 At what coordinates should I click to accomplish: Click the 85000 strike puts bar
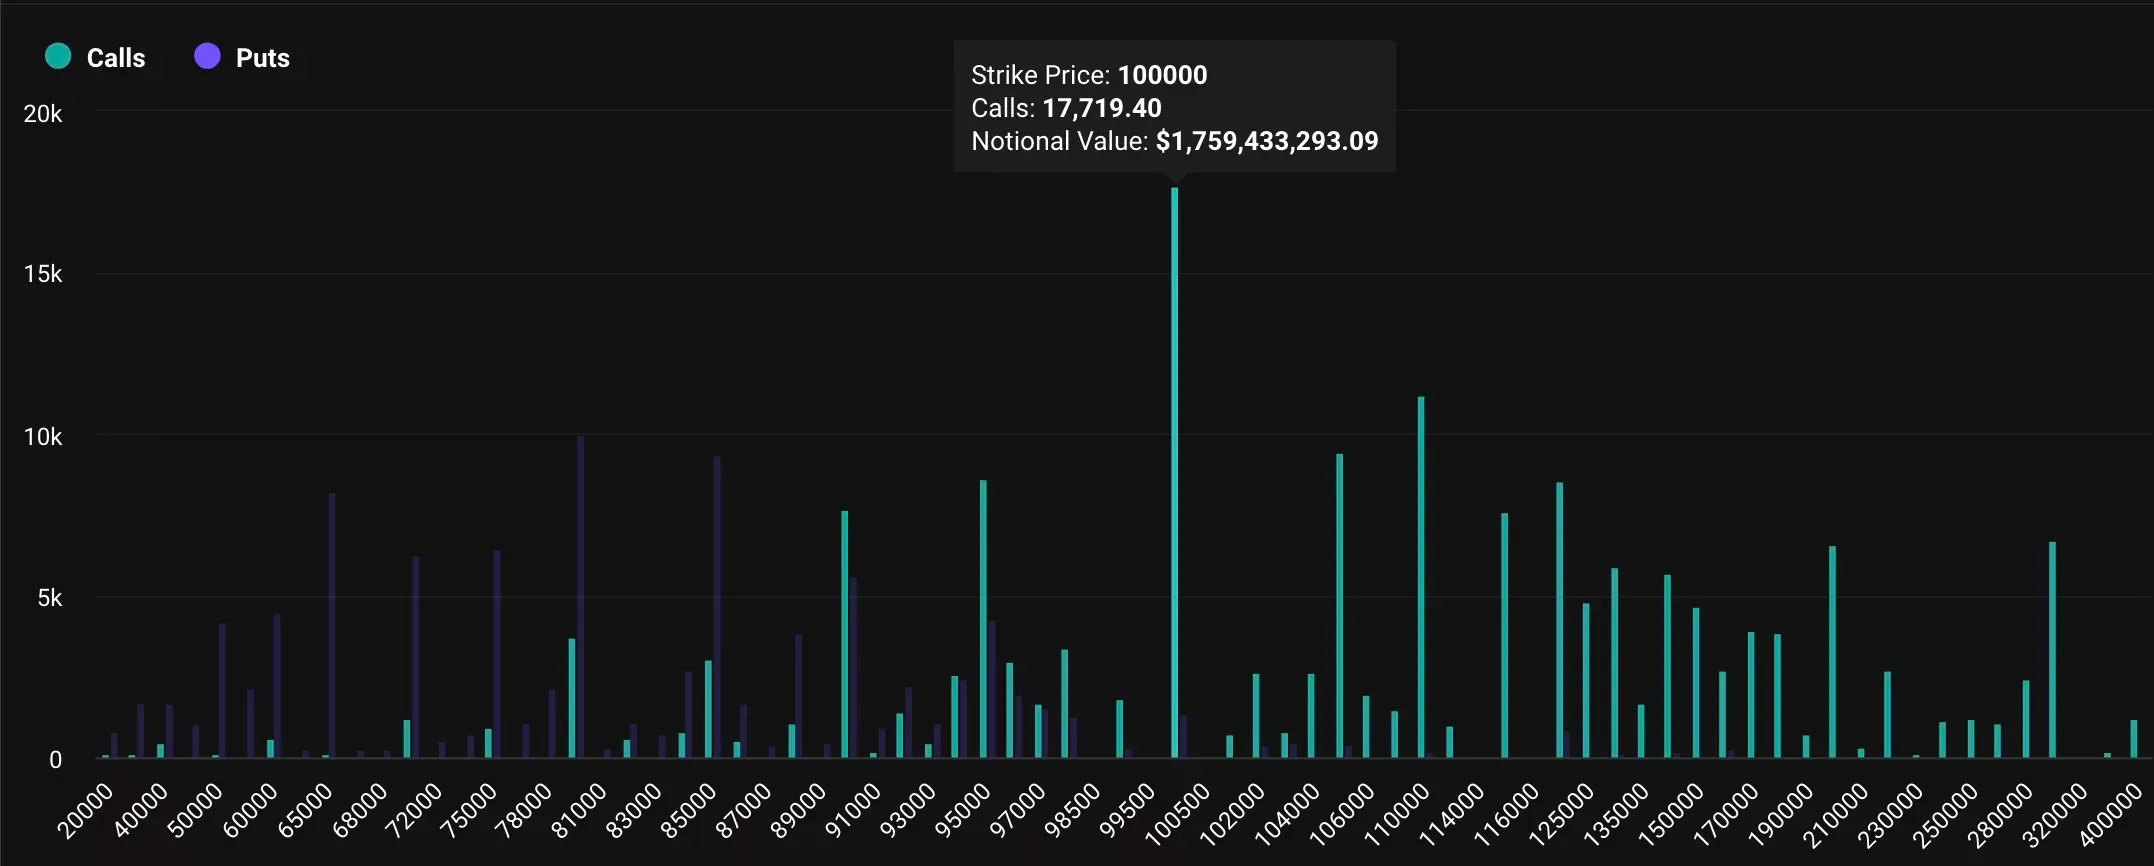tap(717, 606)
